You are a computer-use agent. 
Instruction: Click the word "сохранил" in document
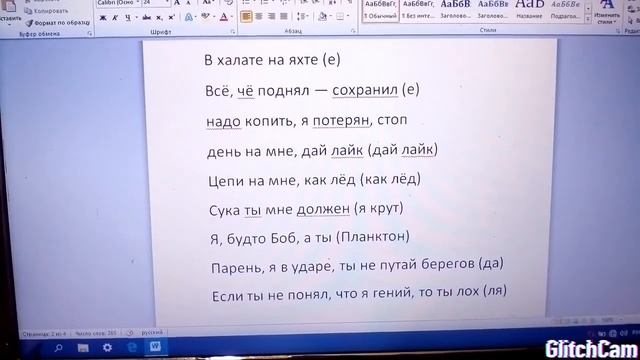click(x=365, y=90)
